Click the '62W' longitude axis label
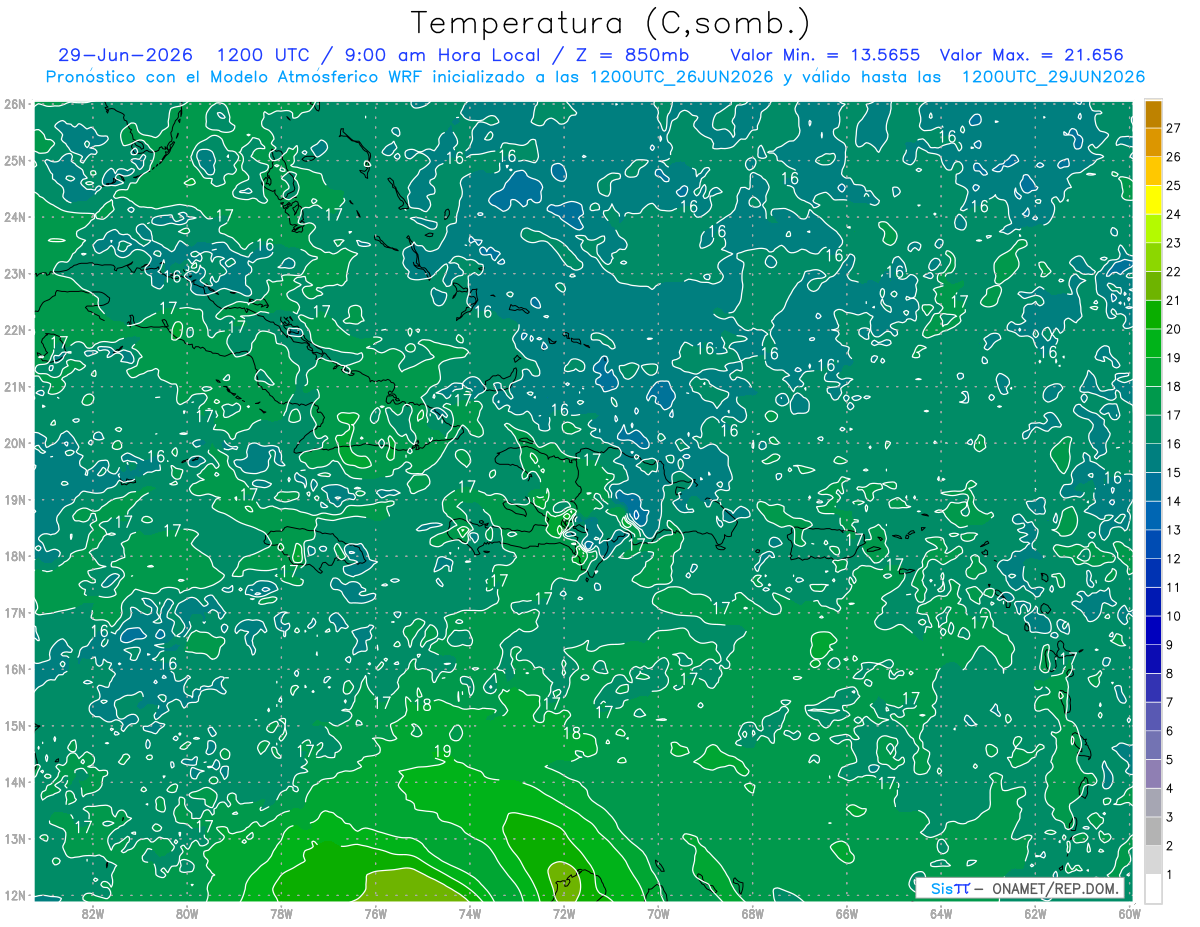The height and width of the screenshot is (927, 1200). 1035,913
